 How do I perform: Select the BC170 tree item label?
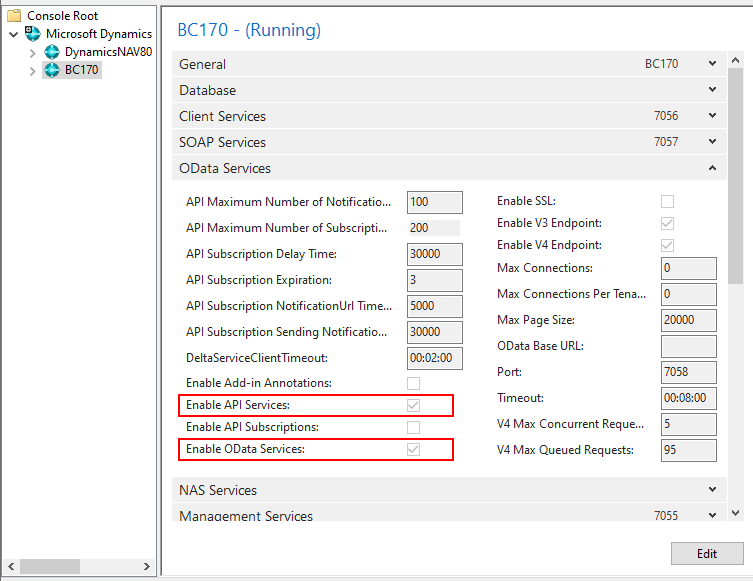click(82, 70)
